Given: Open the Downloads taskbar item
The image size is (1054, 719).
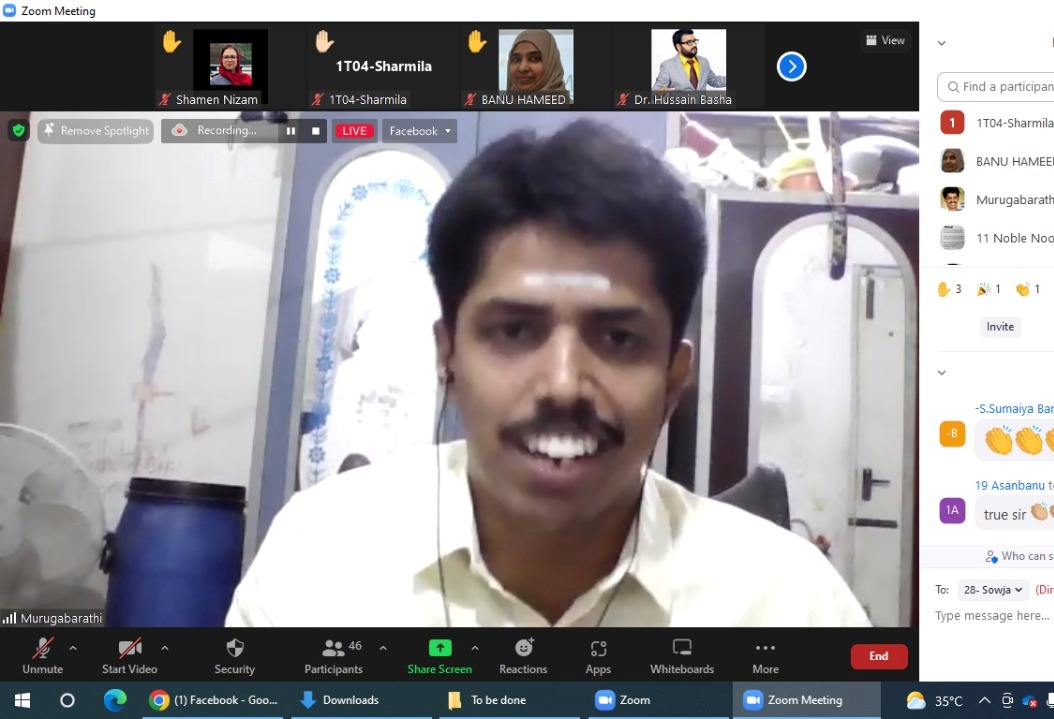Looking at the screenshot, I should pyautogui.click(x=361, y=700).
